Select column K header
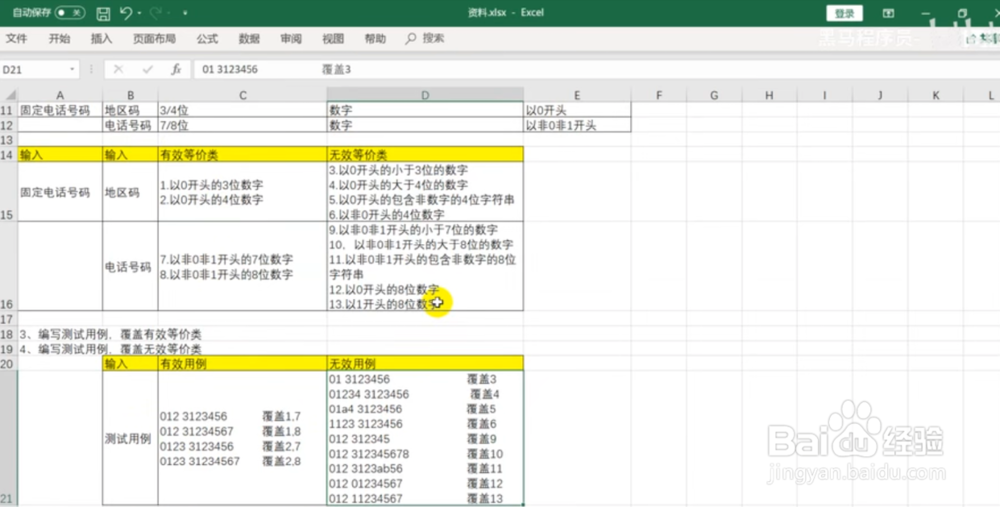The image size is (1000, 507). click(936, 95)
